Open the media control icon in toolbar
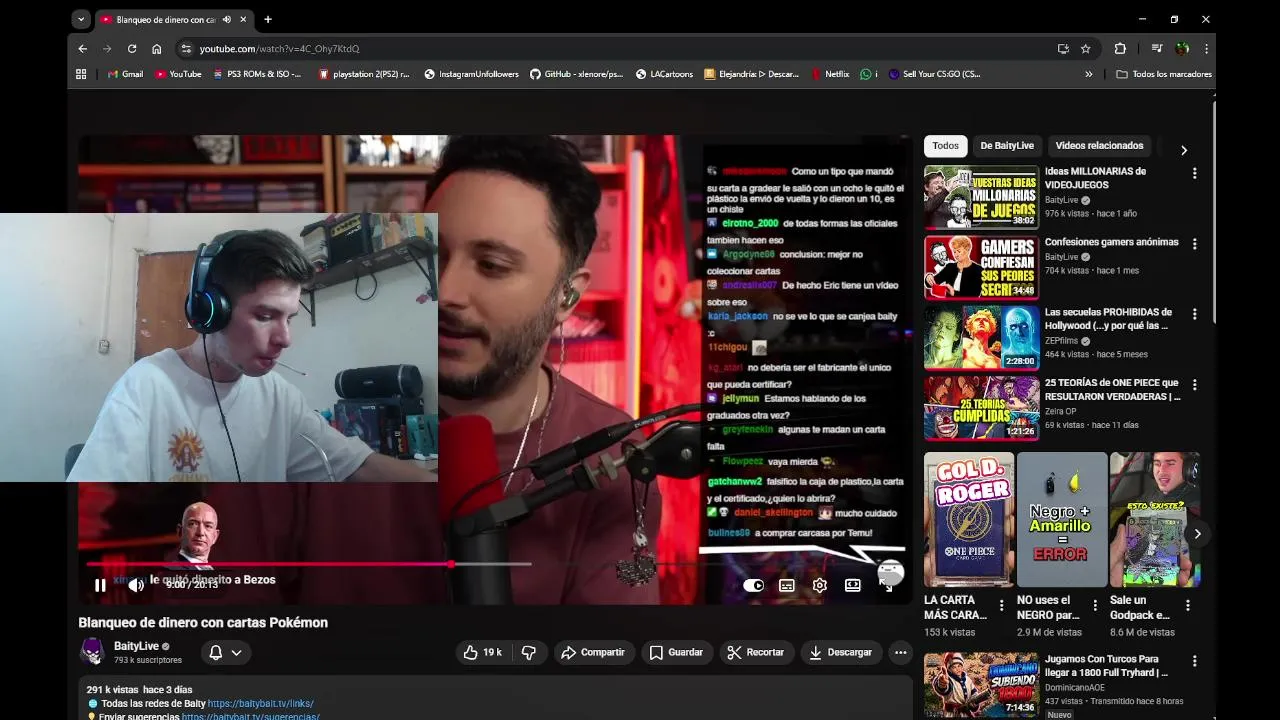The height and width of the screenshot is (720, 1280). click(x=1157, y=48)
